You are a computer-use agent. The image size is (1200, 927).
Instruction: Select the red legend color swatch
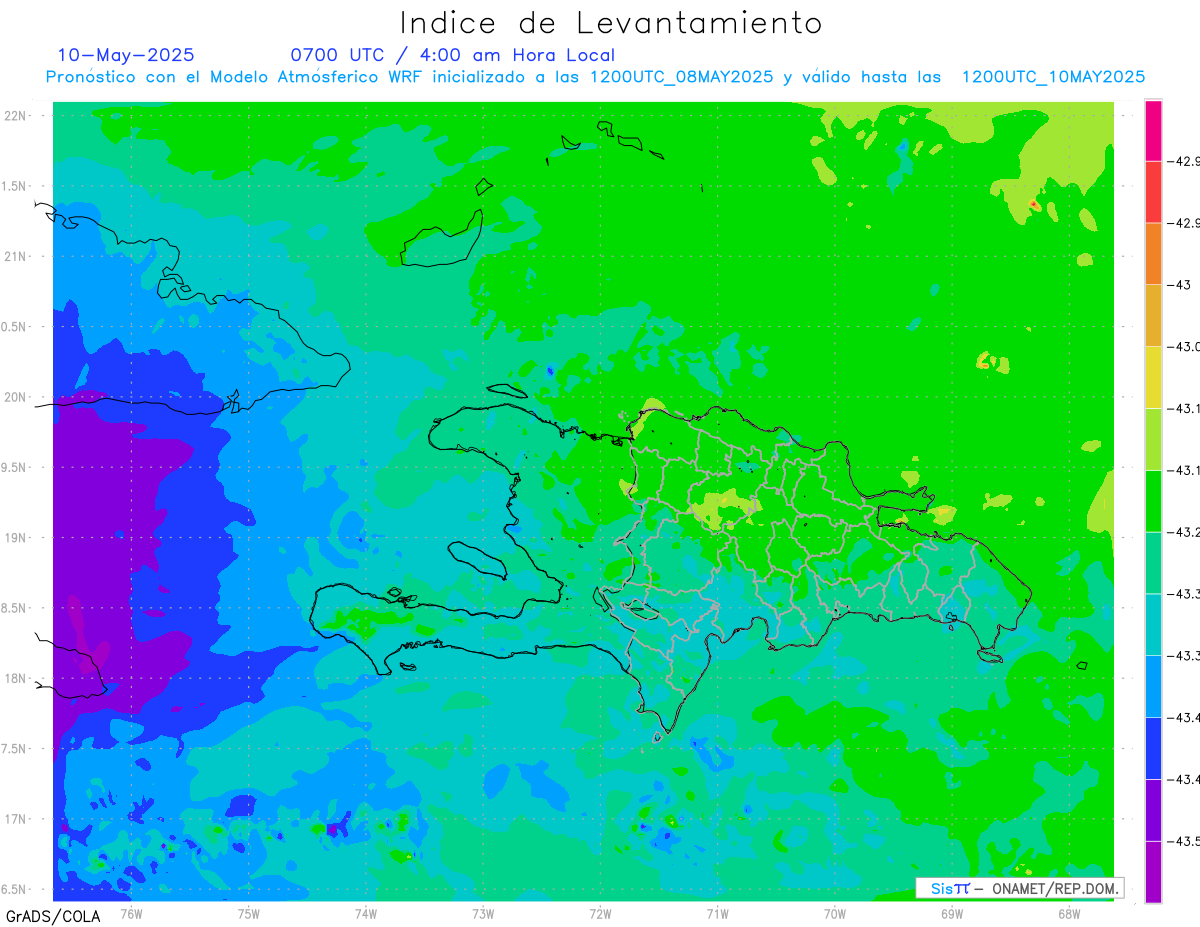(1153, 192)
